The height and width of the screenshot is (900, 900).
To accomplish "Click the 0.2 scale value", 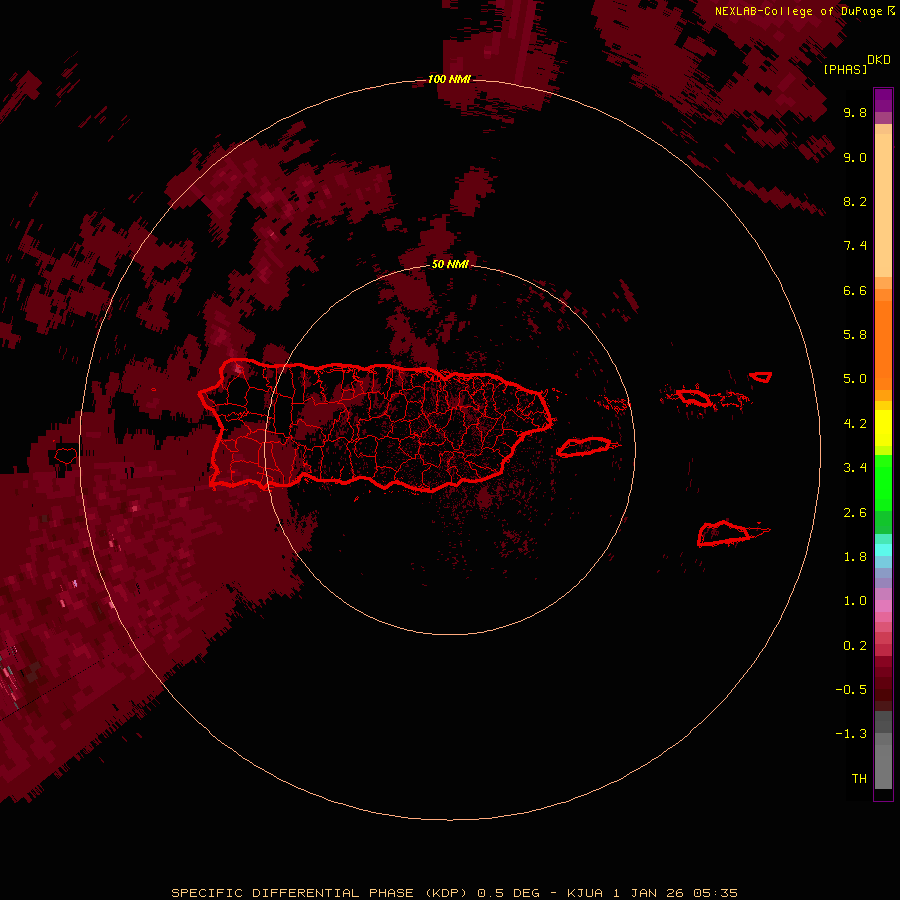I will pyautogui.click(x=855, y=646).
